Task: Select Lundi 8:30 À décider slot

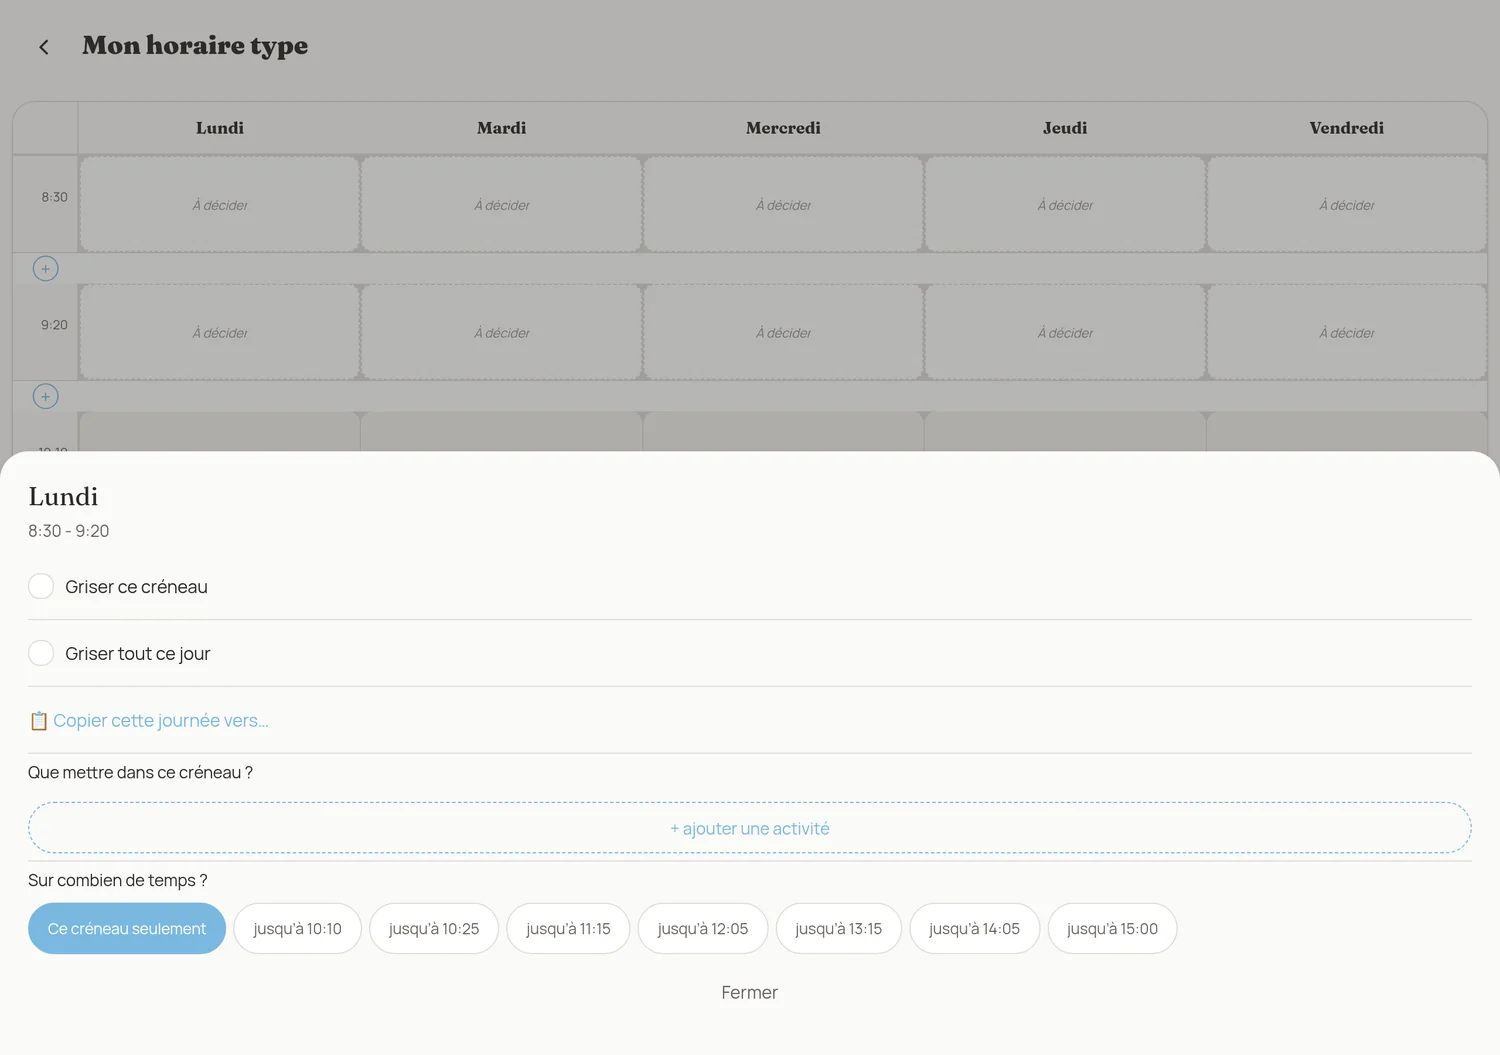Action: click(220, 204)
